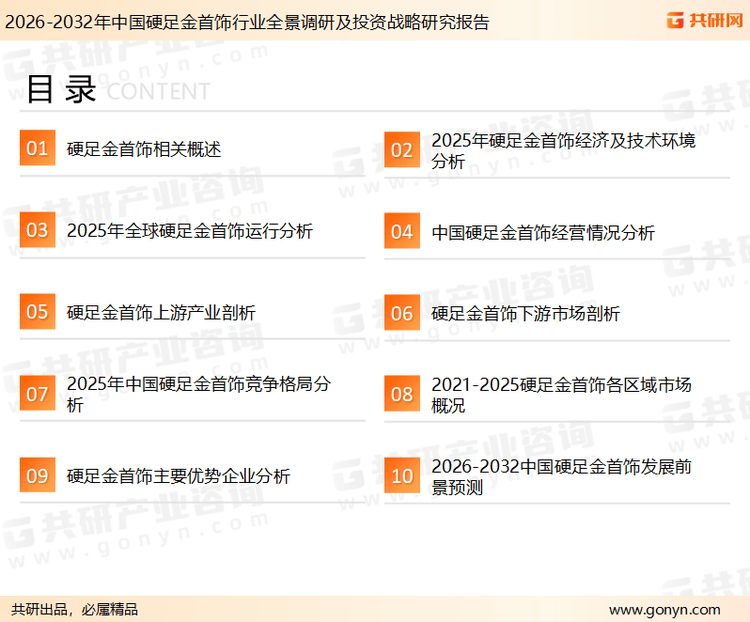Open chapter 2025年全球硬足金首饰运行分析
750x622 pixels.
(190, 231)
